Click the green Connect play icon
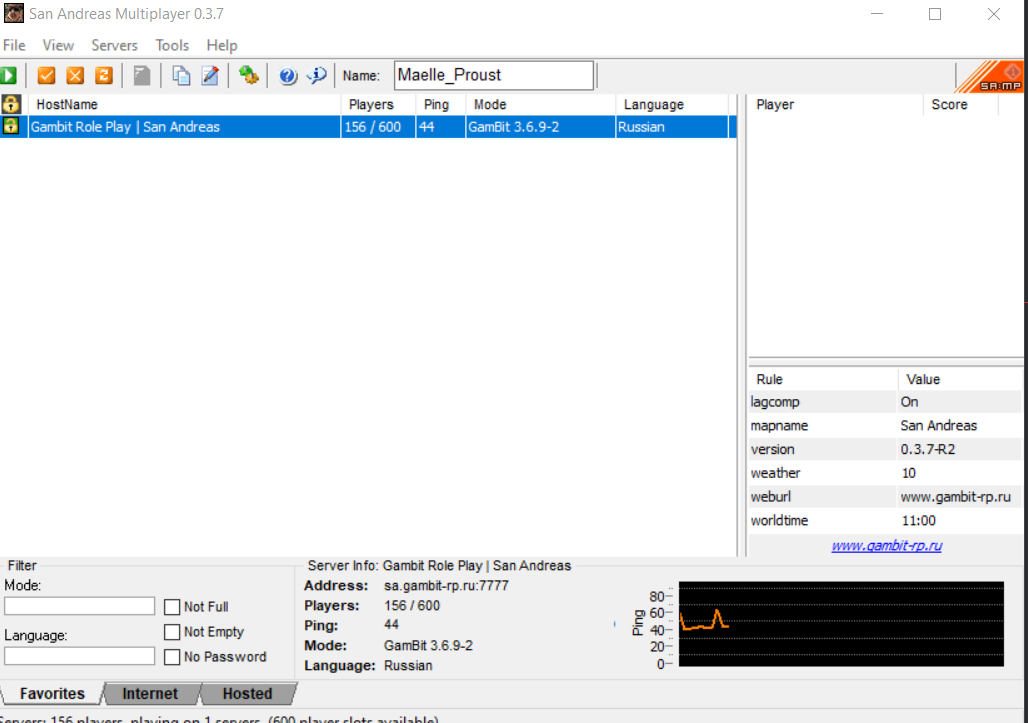 tap(8, 76)
